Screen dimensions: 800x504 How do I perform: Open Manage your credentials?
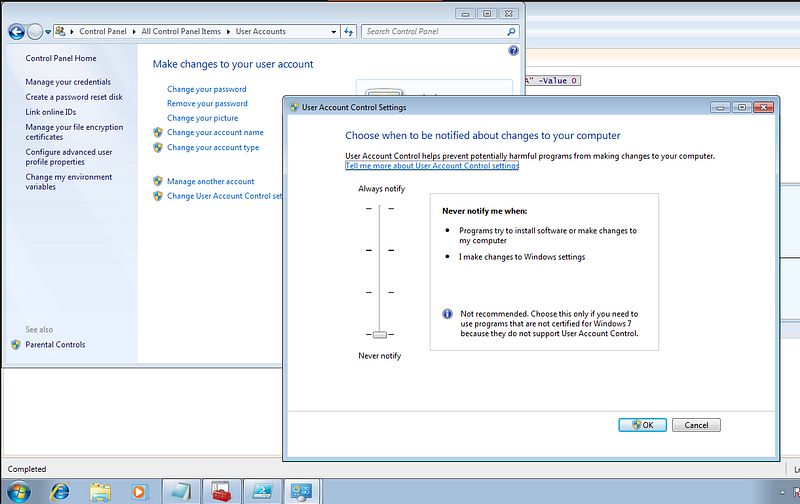[x=68, y=82]
